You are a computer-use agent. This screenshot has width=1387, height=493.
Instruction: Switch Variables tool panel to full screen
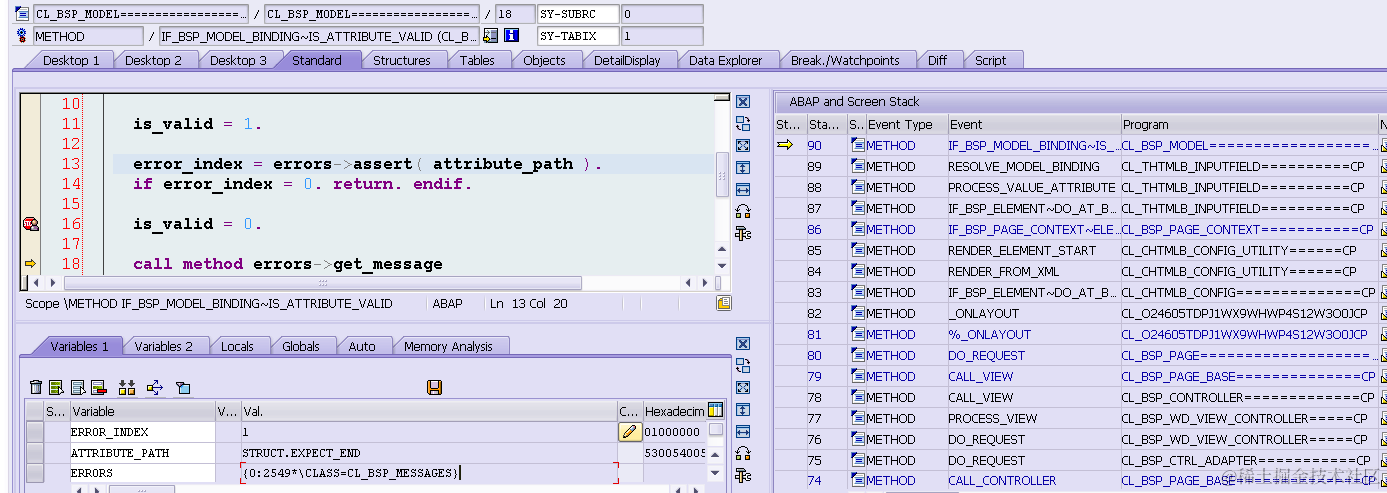pos(743,387)
